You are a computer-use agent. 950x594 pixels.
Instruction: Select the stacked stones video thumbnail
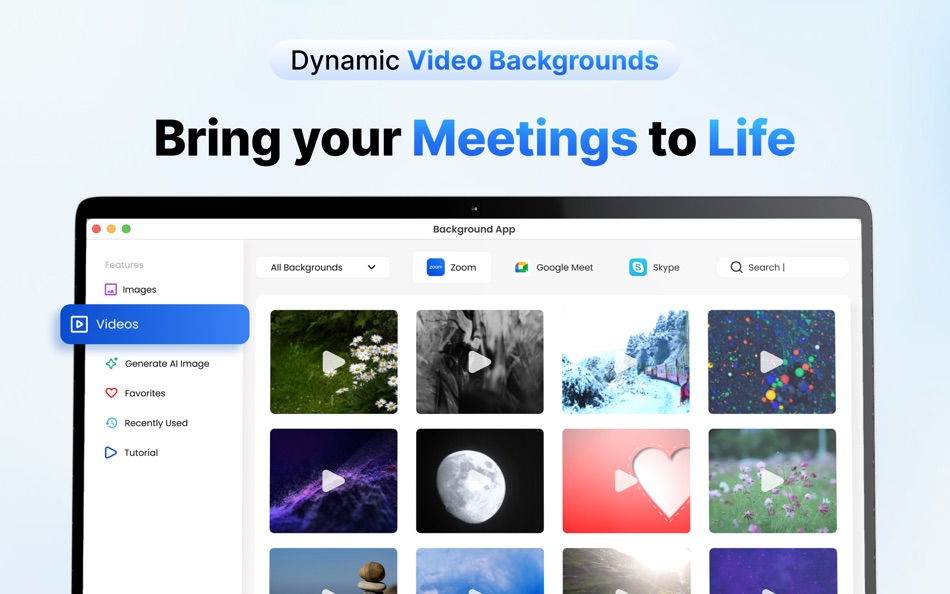[334, 571]
